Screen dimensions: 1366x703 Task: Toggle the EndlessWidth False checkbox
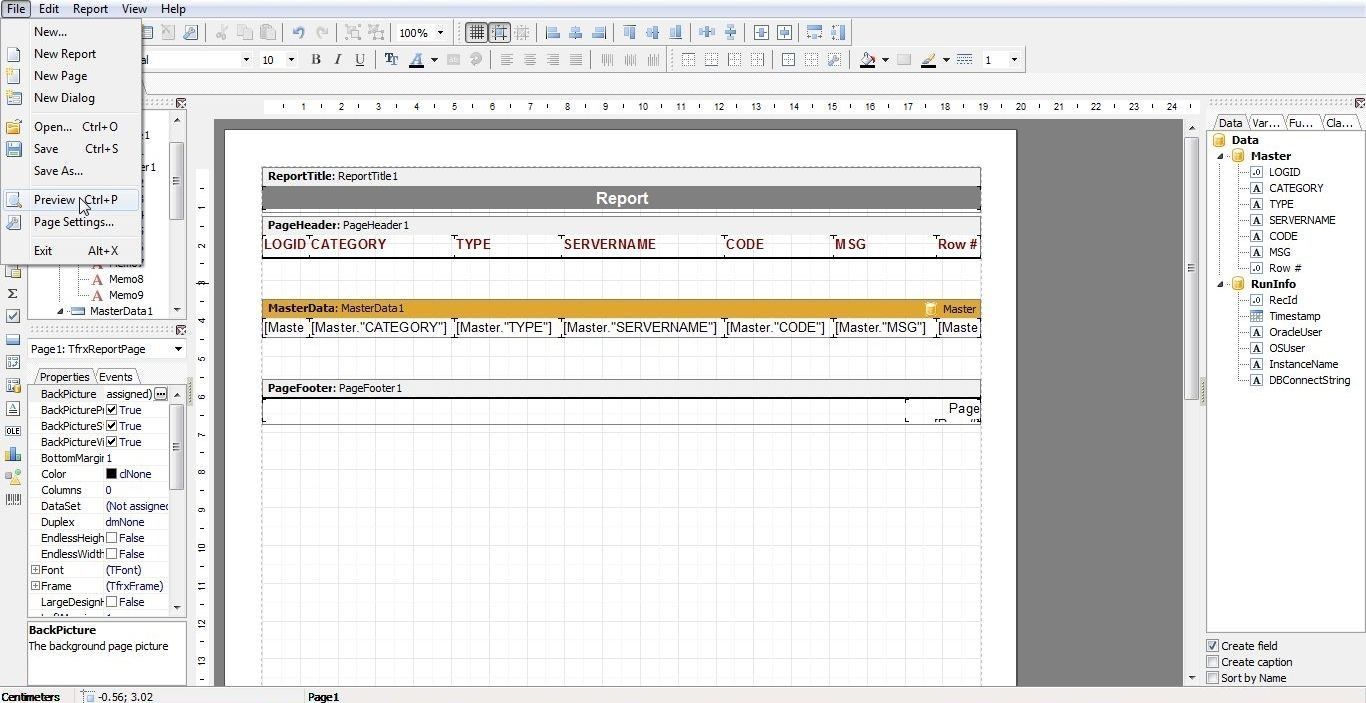tap(112, 554)
